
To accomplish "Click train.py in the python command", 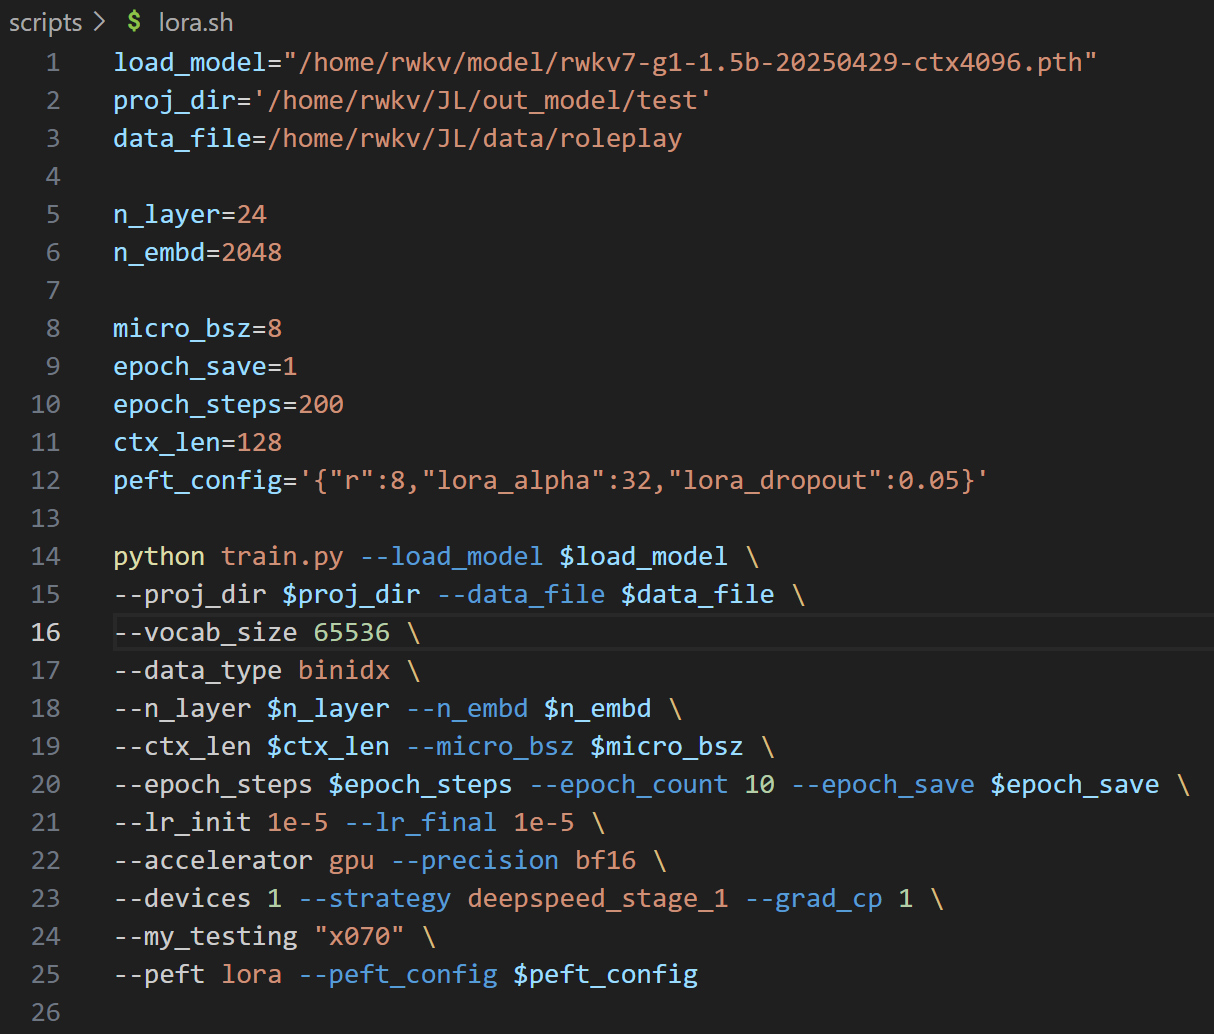I will 281,556.
